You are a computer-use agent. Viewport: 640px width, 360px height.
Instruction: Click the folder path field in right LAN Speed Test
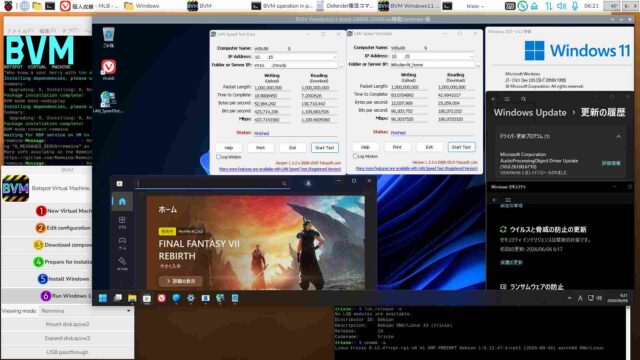pos(432,64)
